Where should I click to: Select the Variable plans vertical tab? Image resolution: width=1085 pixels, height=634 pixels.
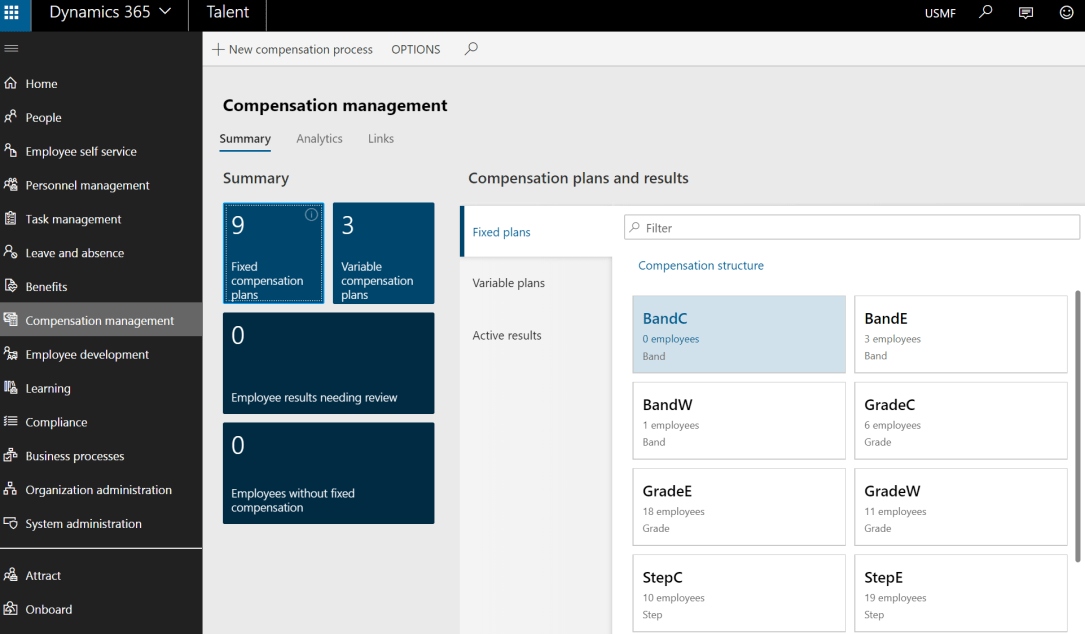508,283
